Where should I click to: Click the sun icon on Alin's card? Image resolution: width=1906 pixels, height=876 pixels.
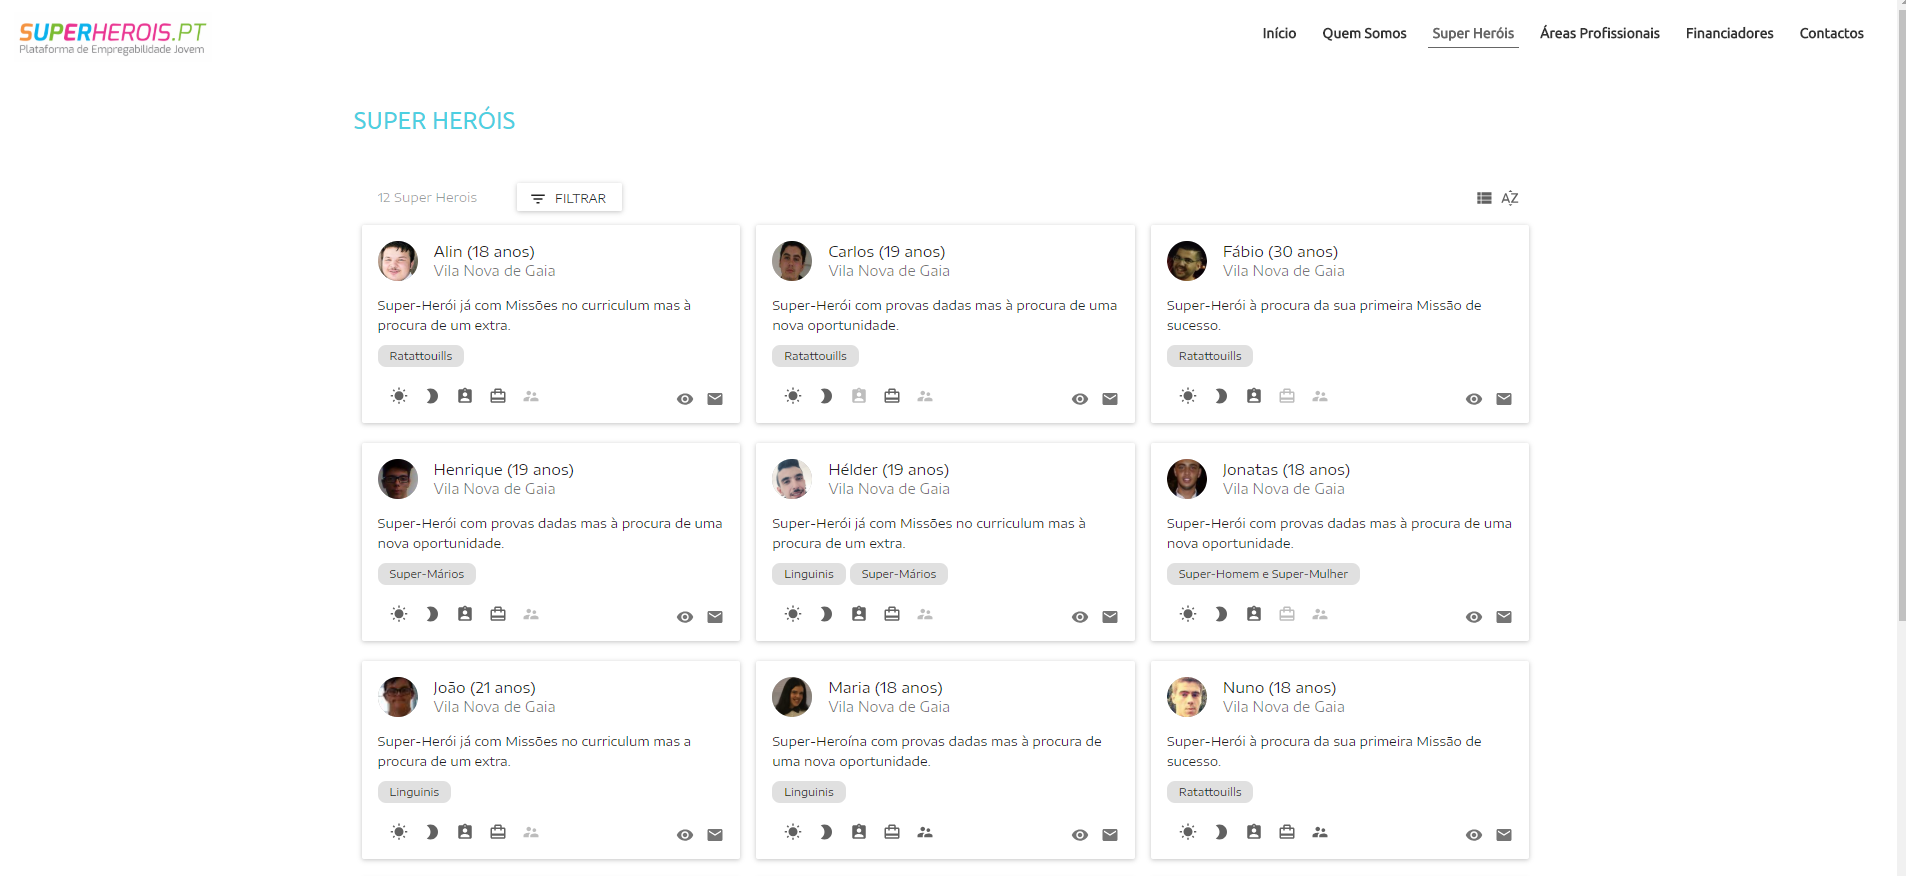398,396
